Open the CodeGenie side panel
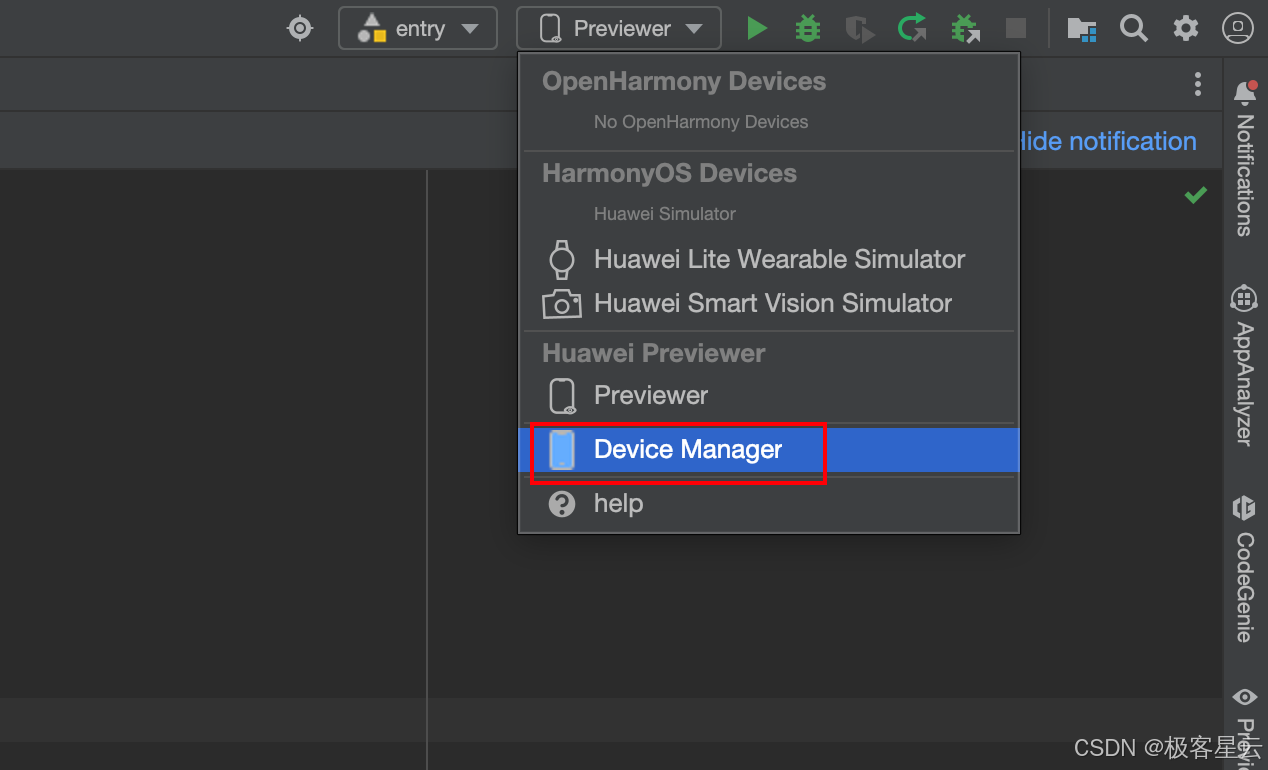This screenshot has height=770, width=1268. (1244, 568)
